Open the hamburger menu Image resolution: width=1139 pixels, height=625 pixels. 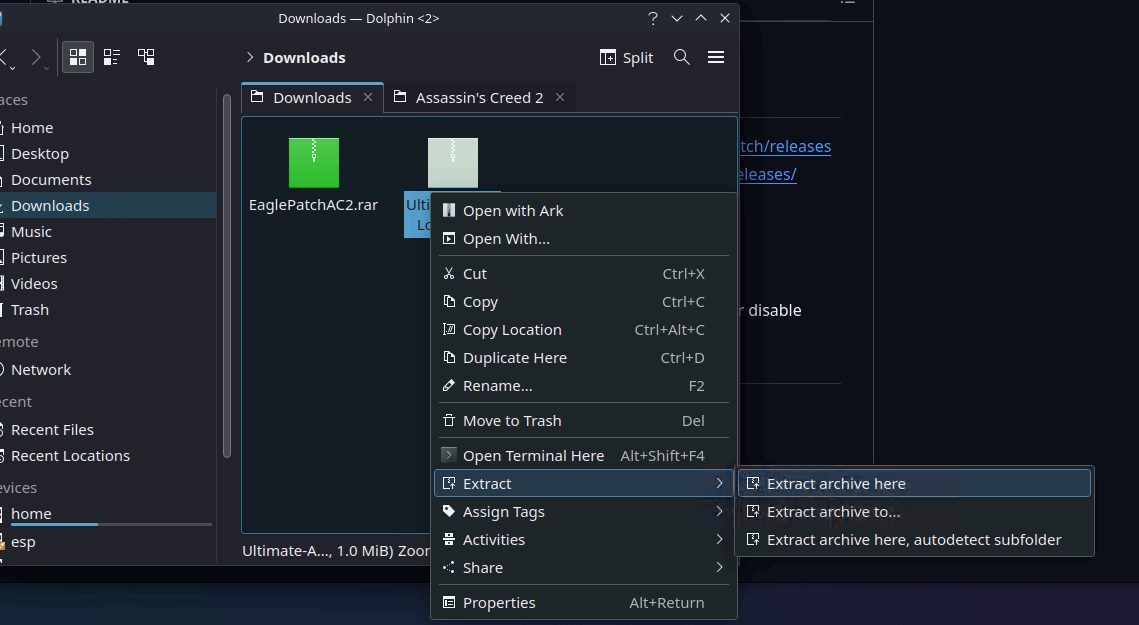coord(716,57)
